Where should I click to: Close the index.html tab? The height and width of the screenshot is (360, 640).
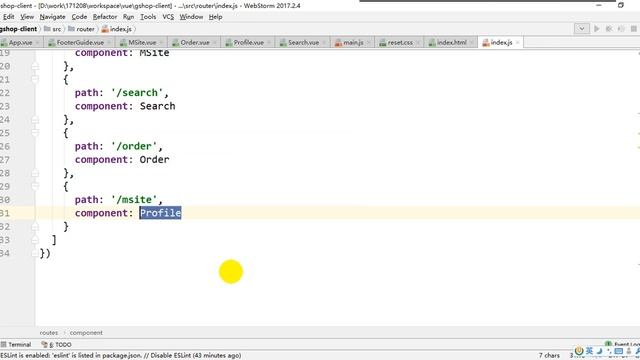(x=471, y=42)
